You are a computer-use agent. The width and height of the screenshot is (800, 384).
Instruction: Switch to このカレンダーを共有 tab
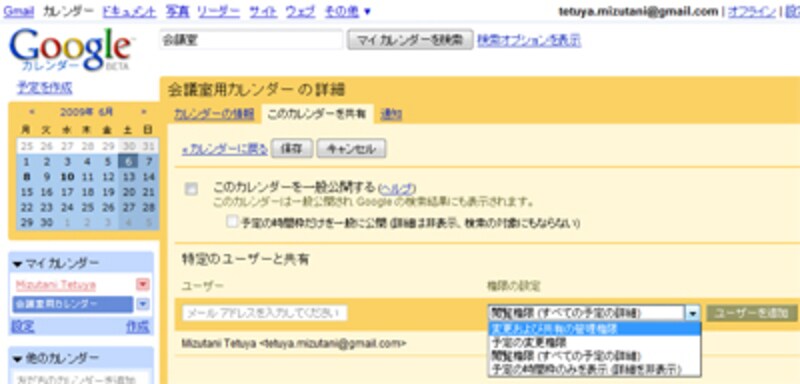tap(317, 115)
